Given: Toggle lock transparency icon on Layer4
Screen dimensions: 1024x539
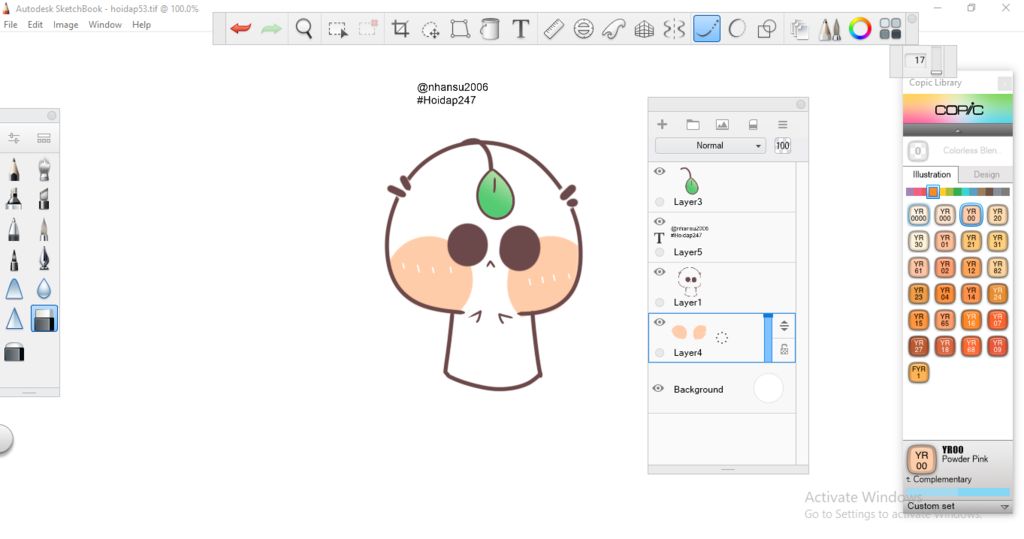Looking at the screenshot, I should (784, 350).
